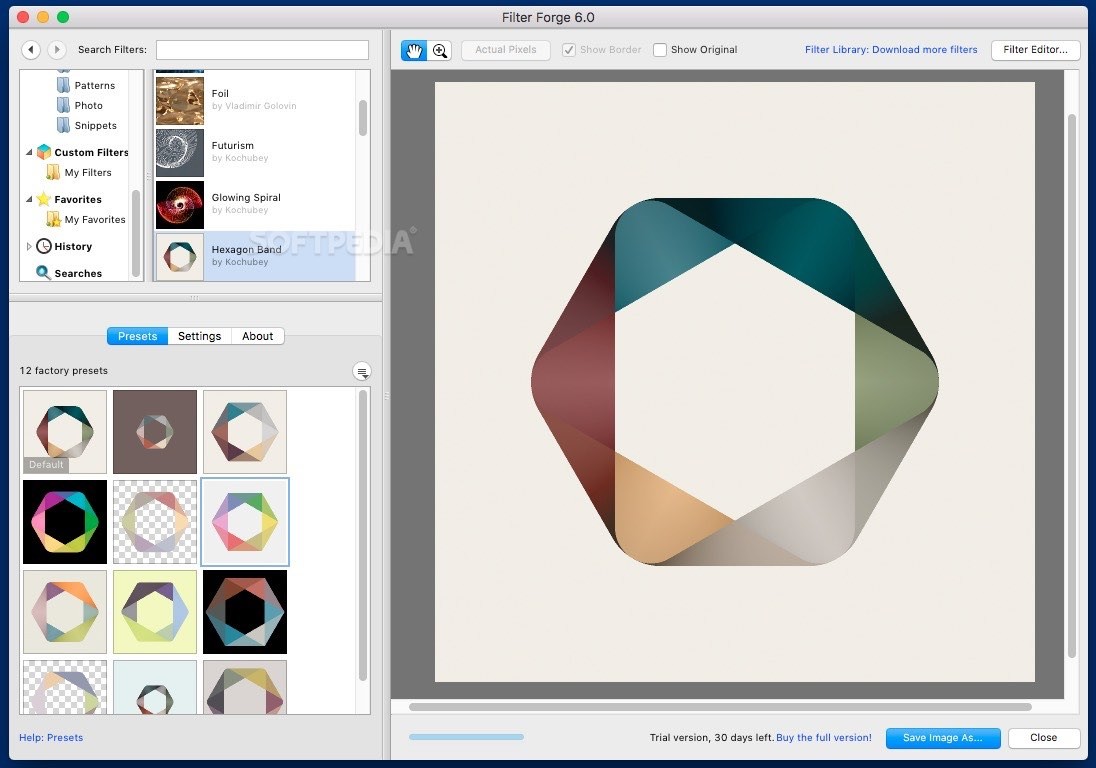Select the Zoom tool

[x=439, y=49]
